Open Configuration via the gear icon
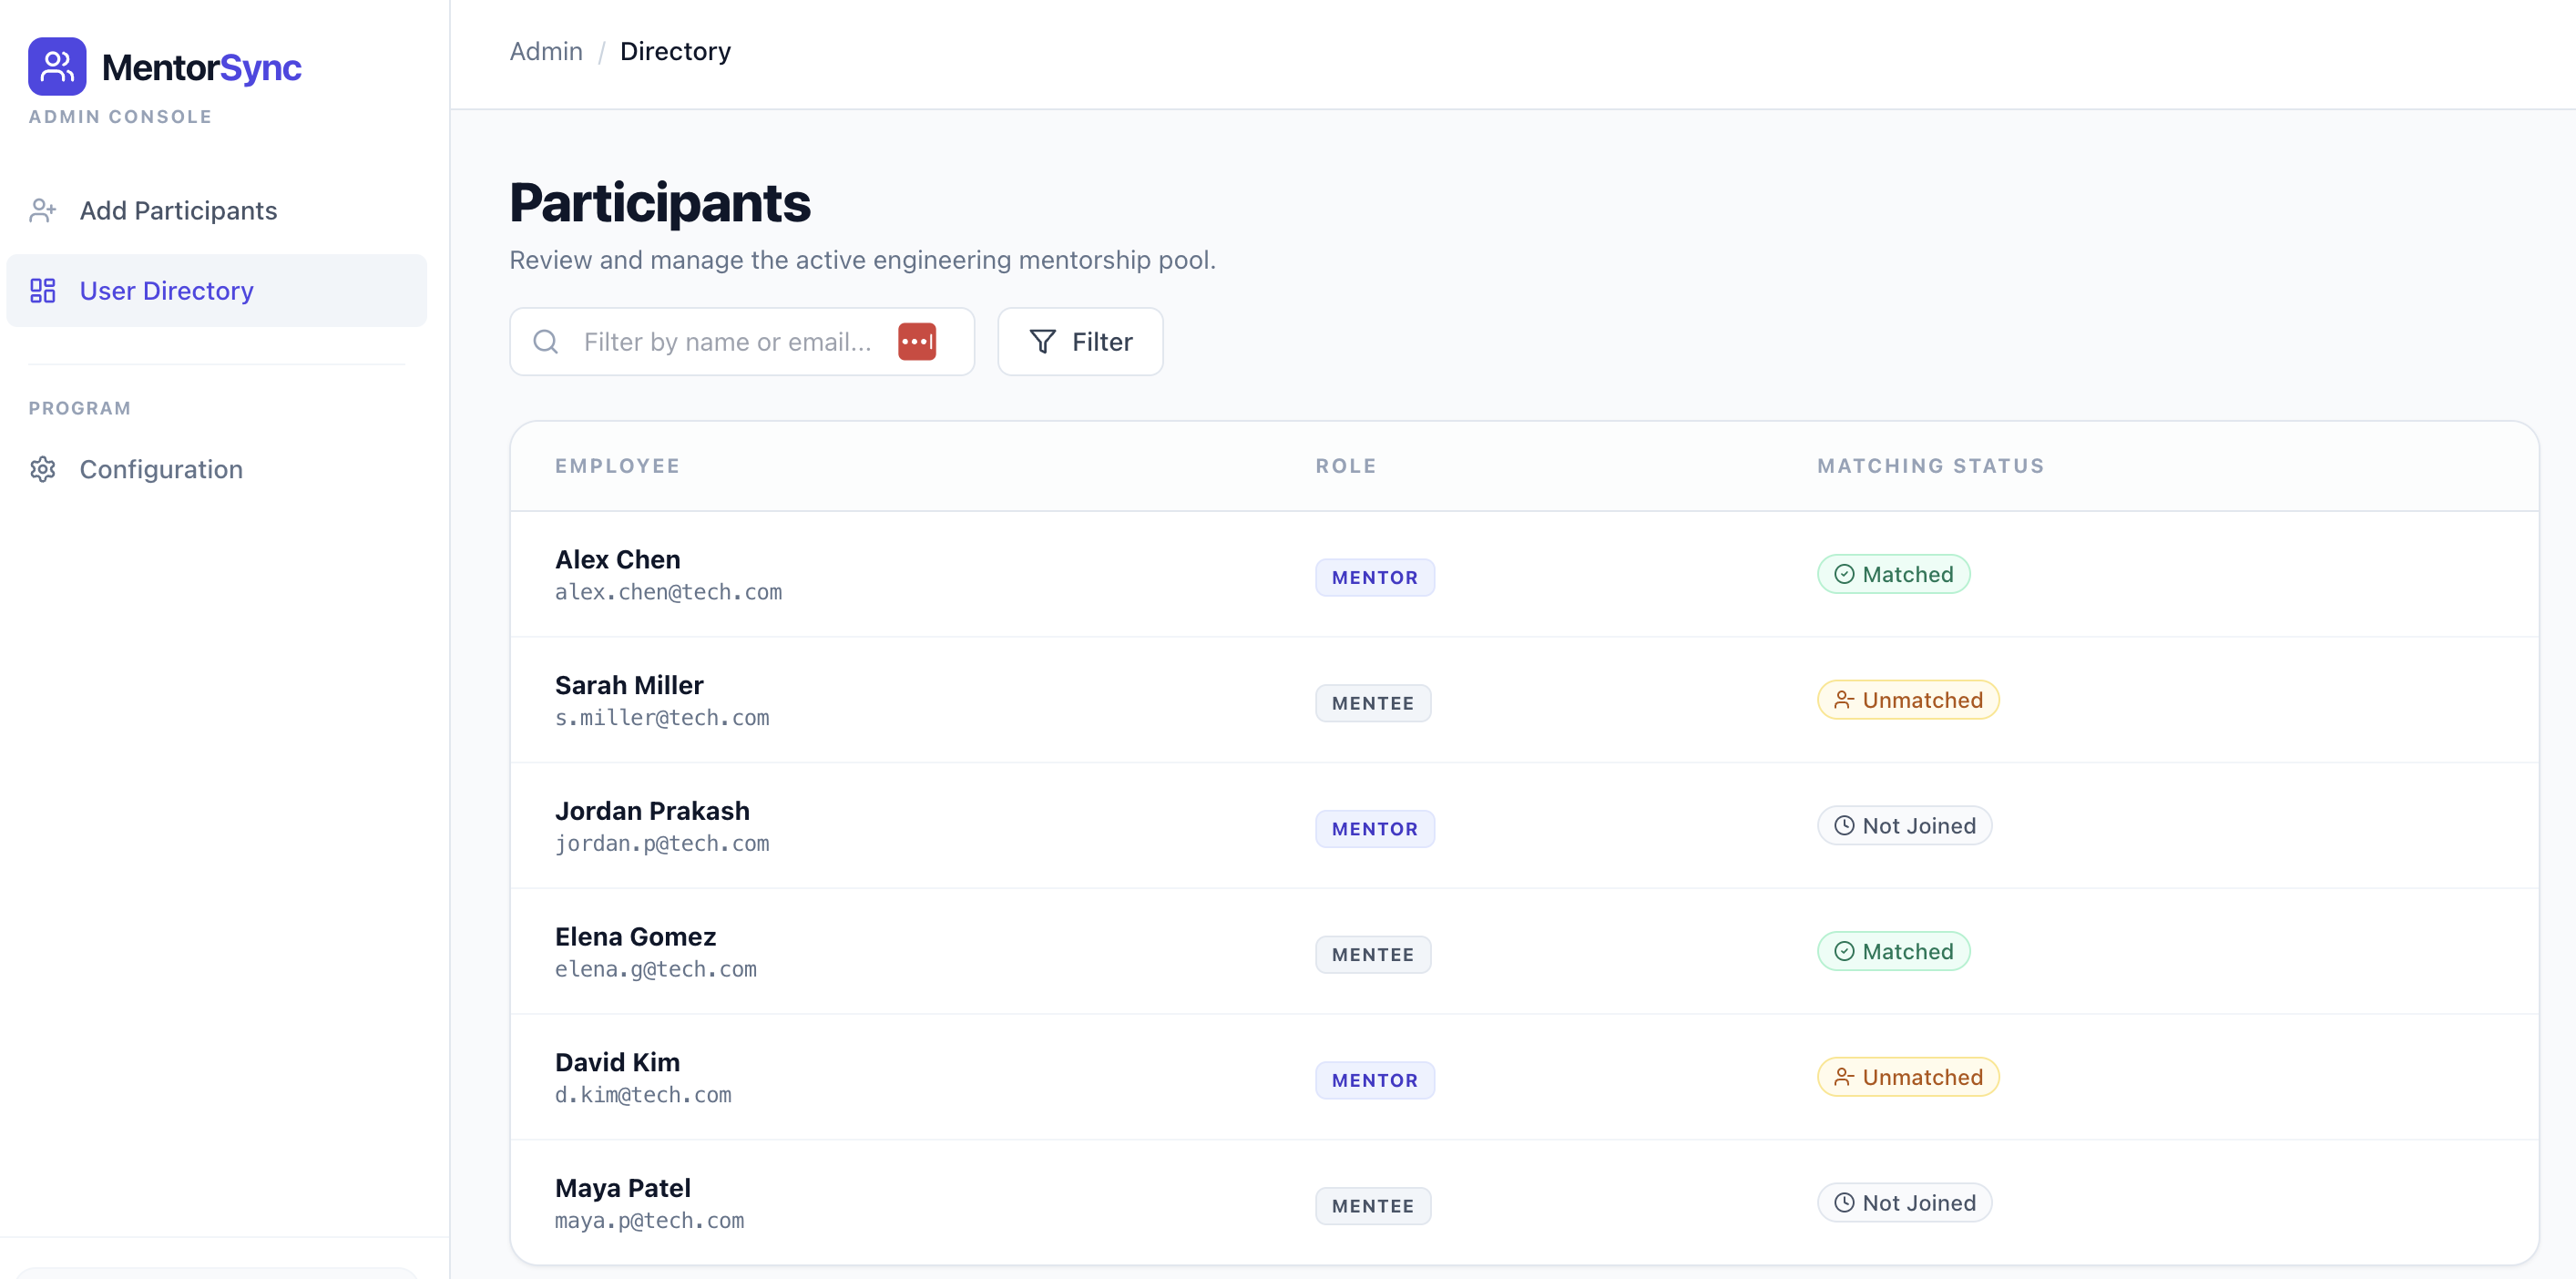Viewport: 2576px width, 1279px height. (x=42, y=469)
